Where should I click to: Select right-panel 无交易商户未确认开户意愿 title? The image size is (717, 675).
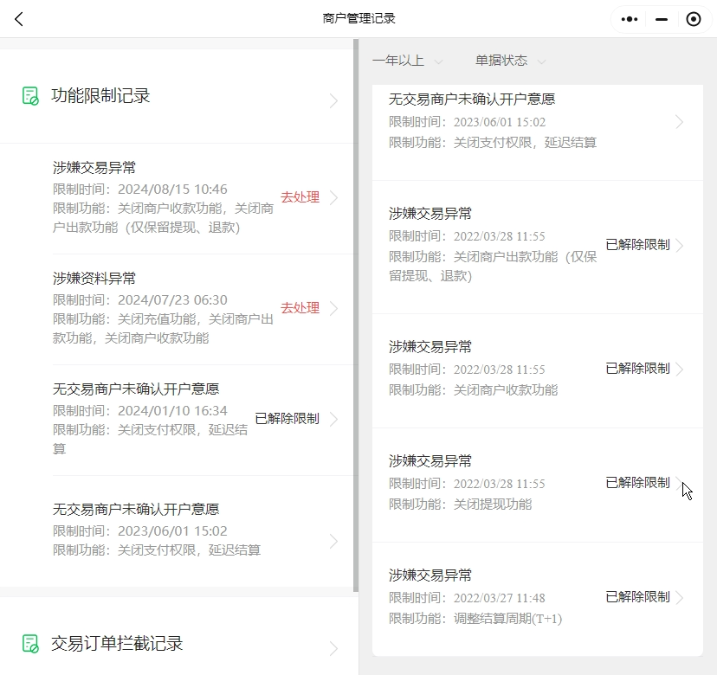(x=472, y=99)
